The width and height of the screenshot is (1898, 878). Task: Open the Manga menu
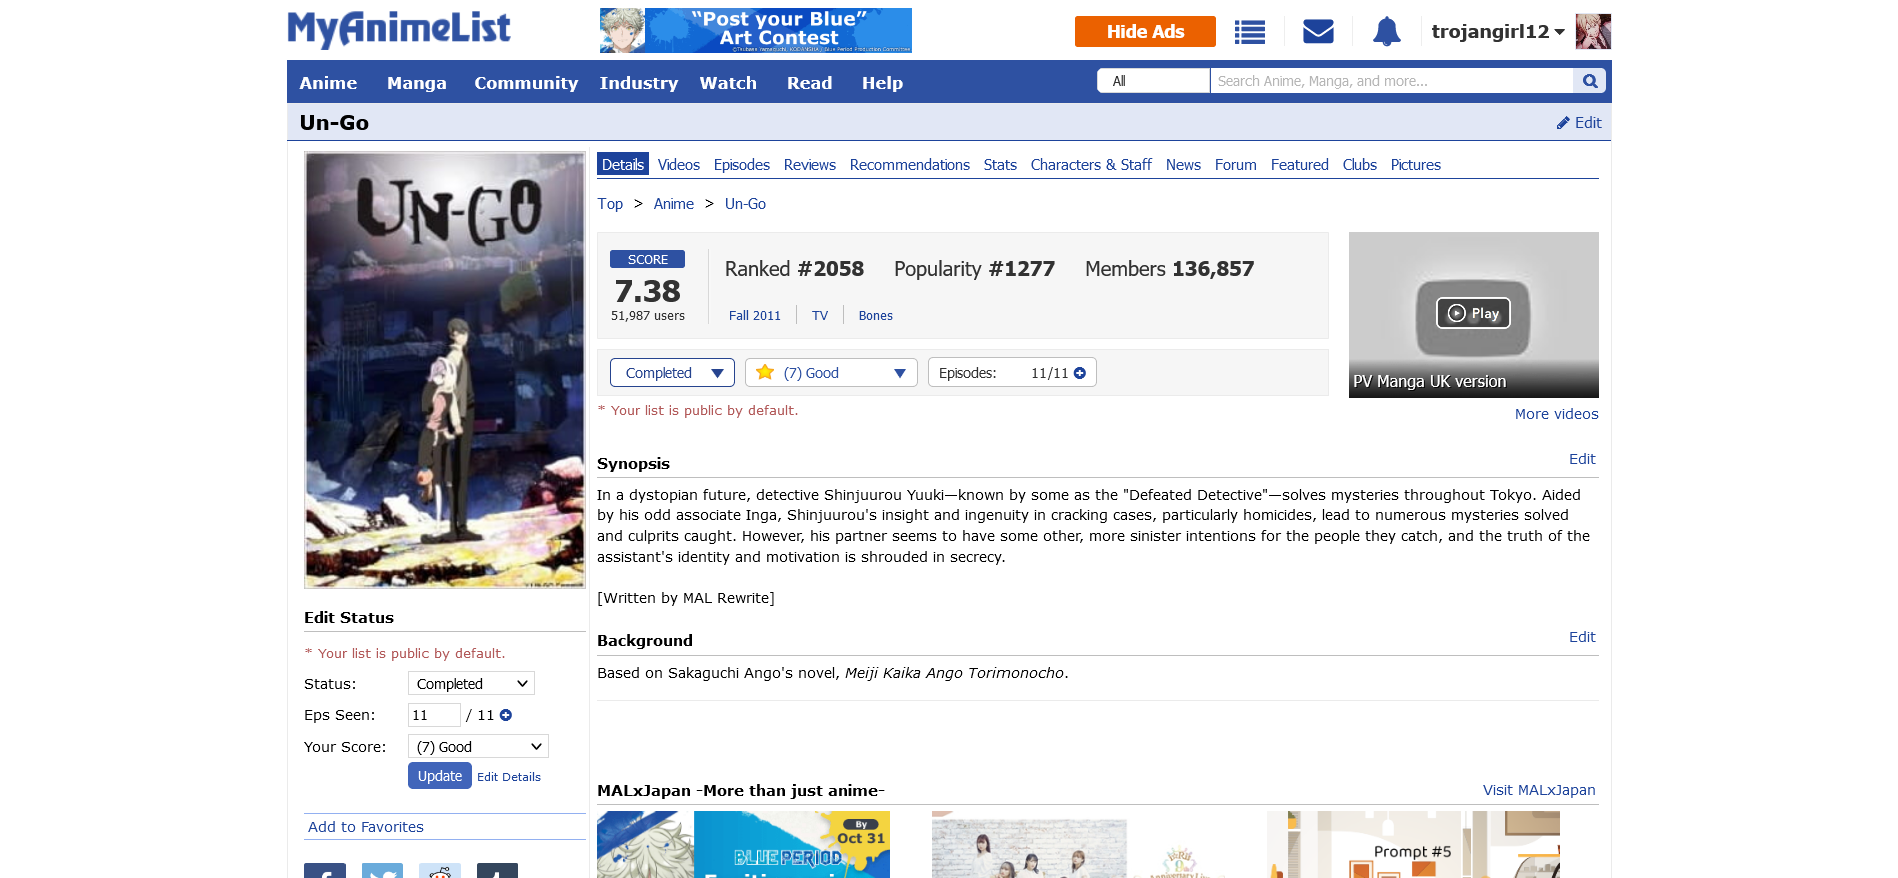[417, 83]
